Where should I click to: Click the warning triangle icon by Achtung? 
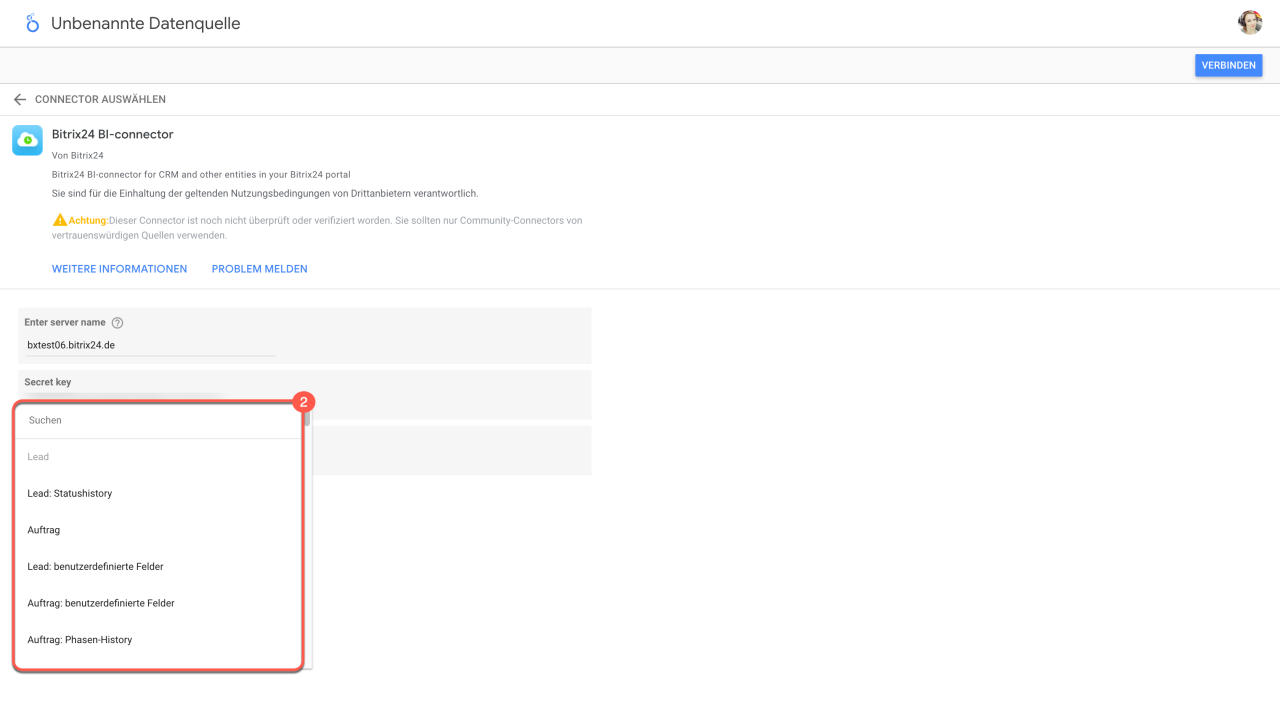click(60, 220)
